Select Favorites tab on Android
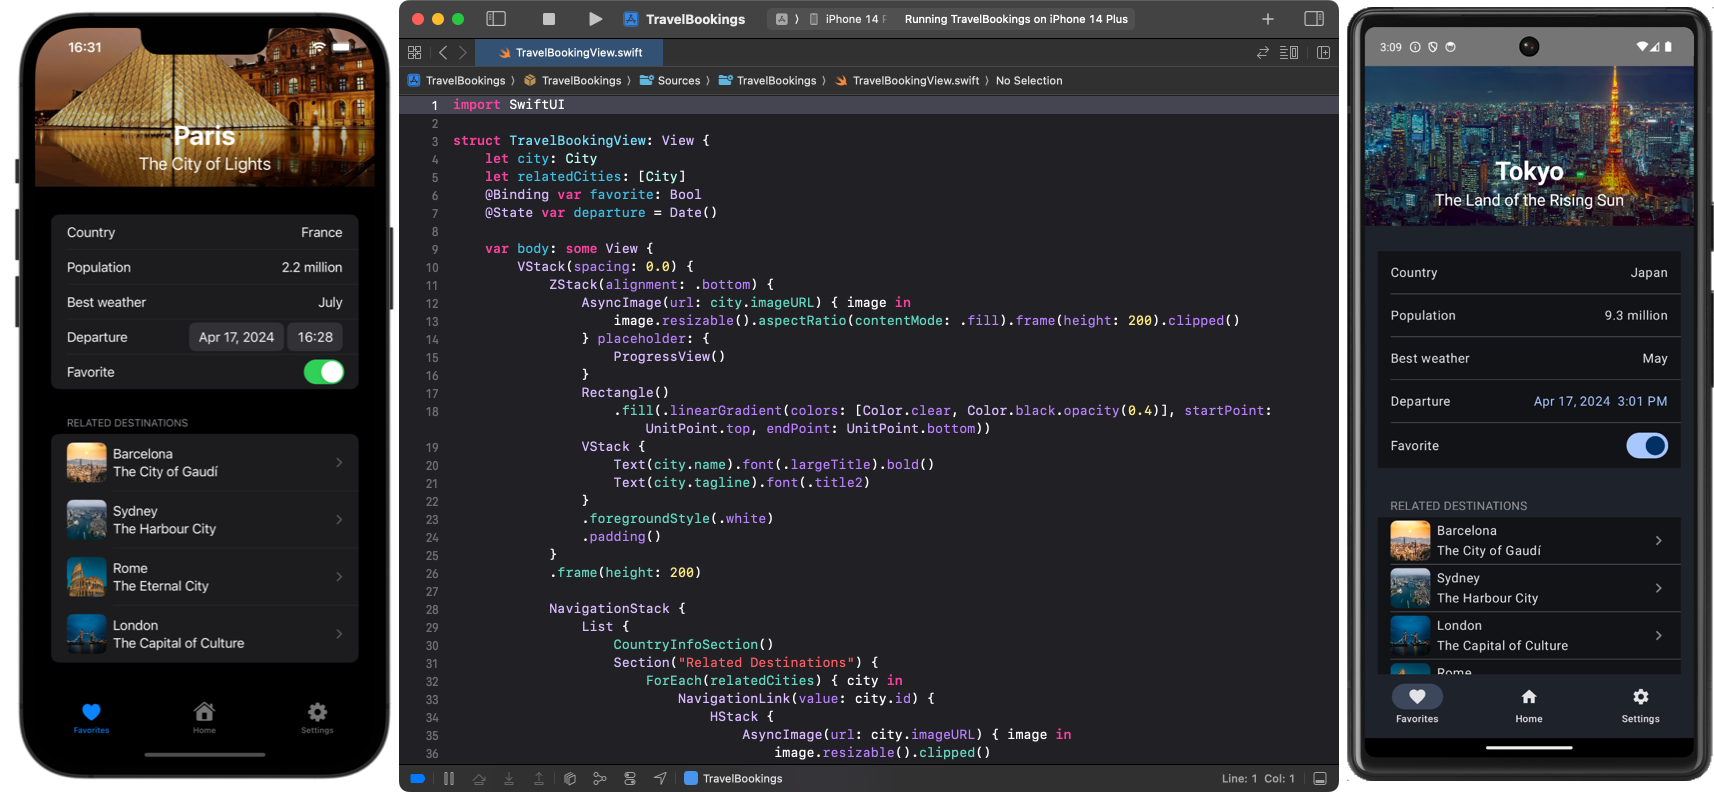The width and height of the screenshot is (1714, 792). tap(1417, 704)
